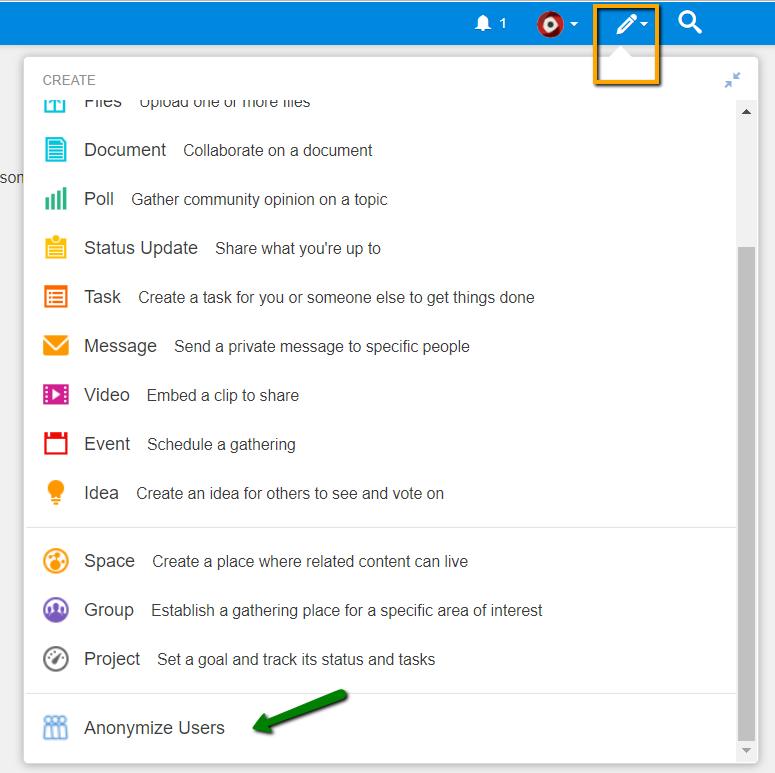
Task: Expand the dropdown arrow beside the pencil
Action: [x=644, y=24]
